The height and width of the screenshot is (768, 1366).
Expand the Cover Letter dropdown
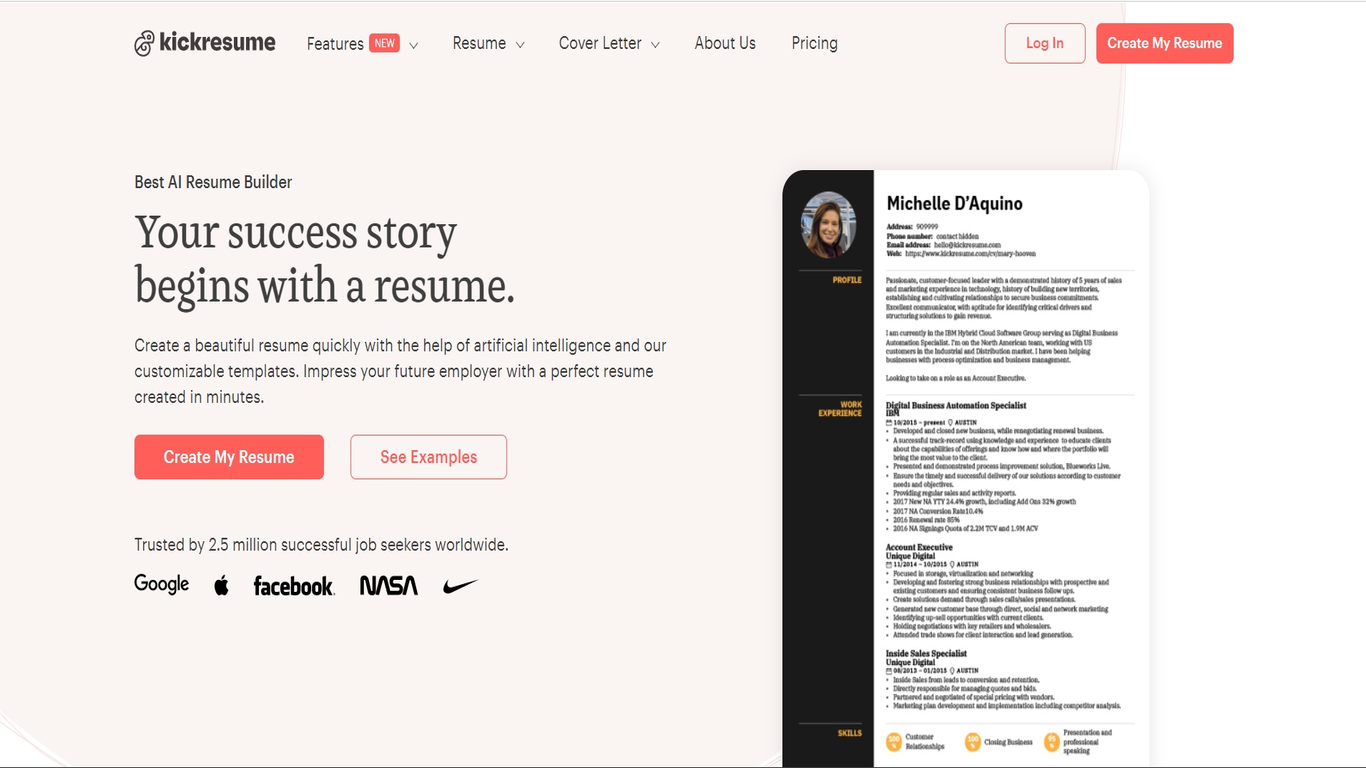[606, 43]
